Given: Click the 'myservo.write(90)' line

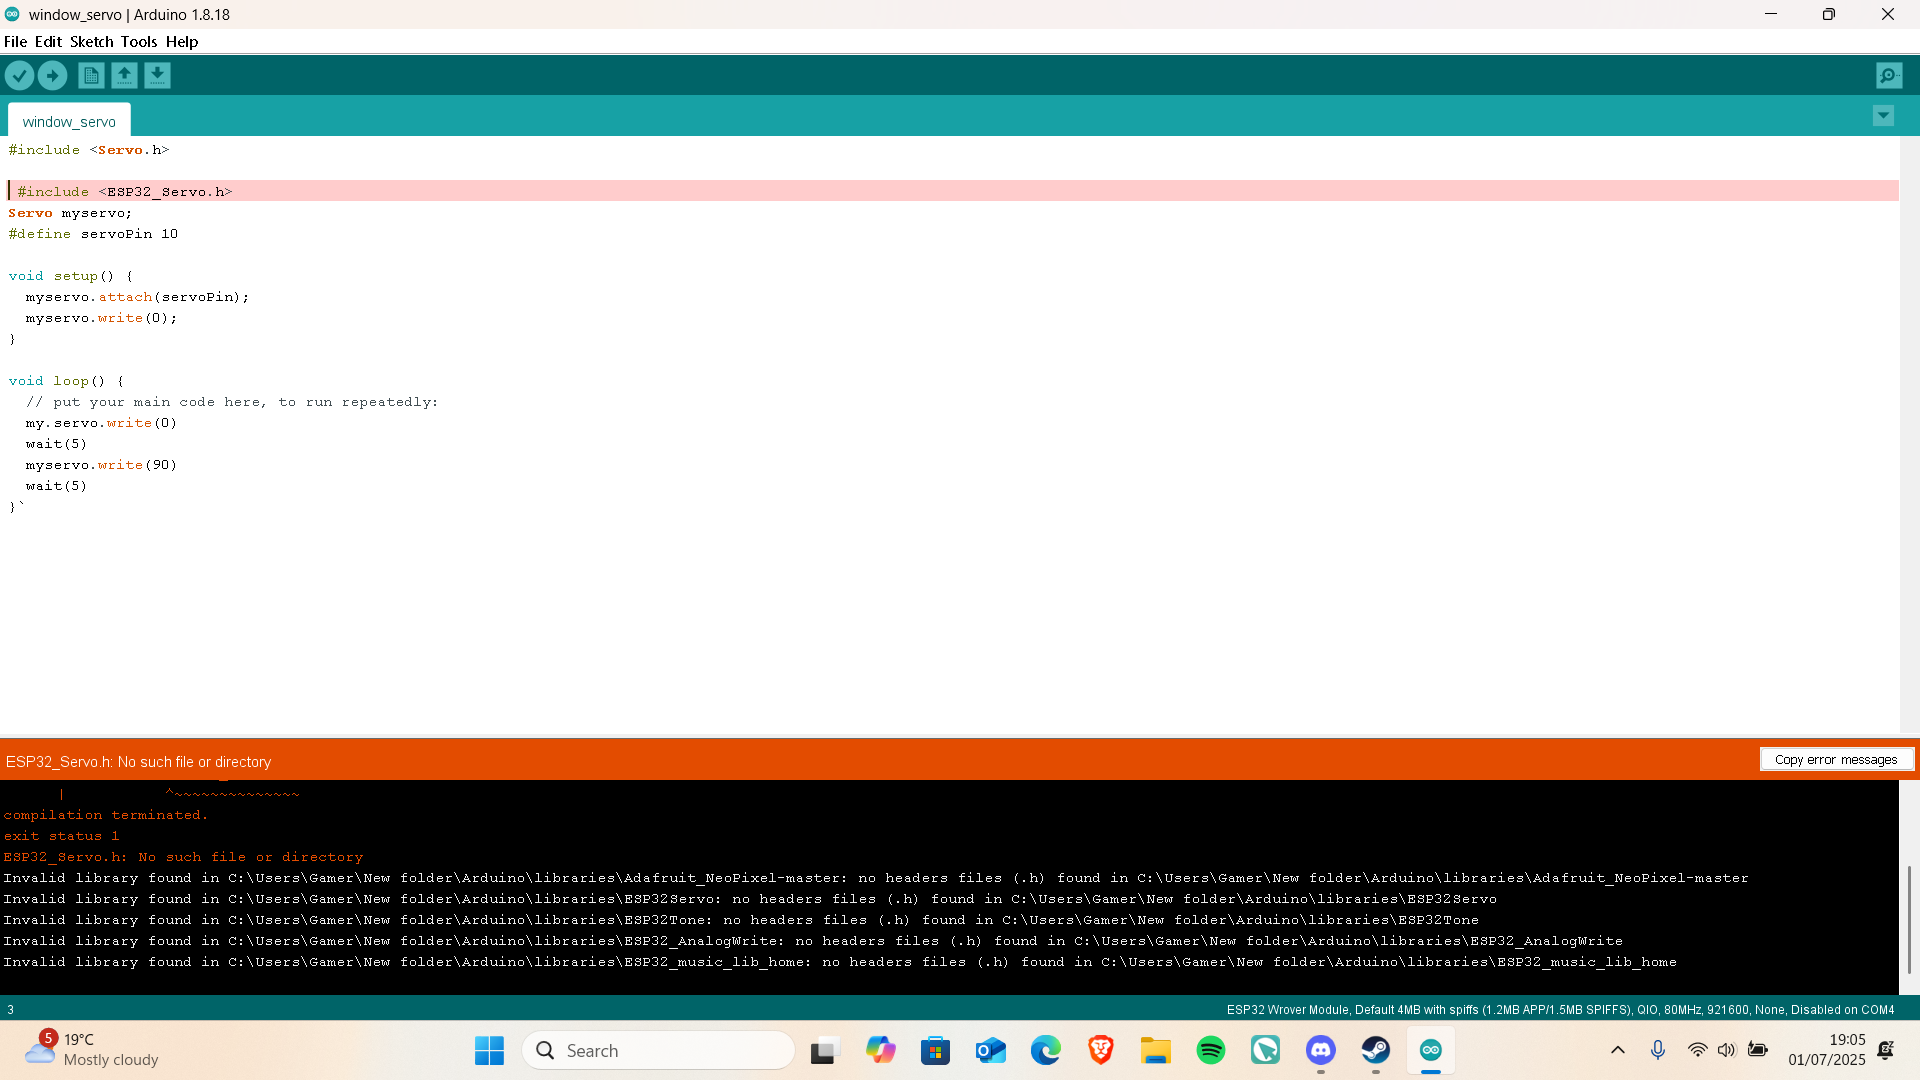Looking at the screenshot, I should [x=101, y=465].
